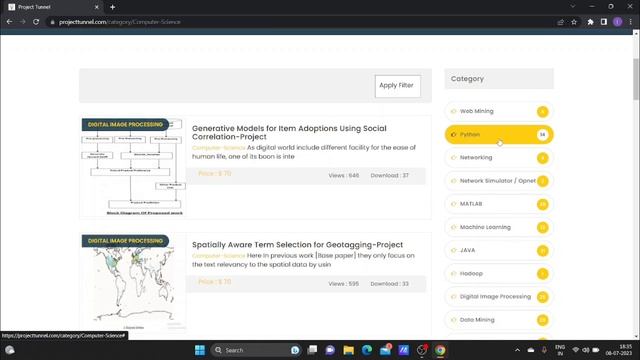Screen dimensions: 640x360
Task: Open the tab search dropdown arrow
Action: [x=573, y=7]
